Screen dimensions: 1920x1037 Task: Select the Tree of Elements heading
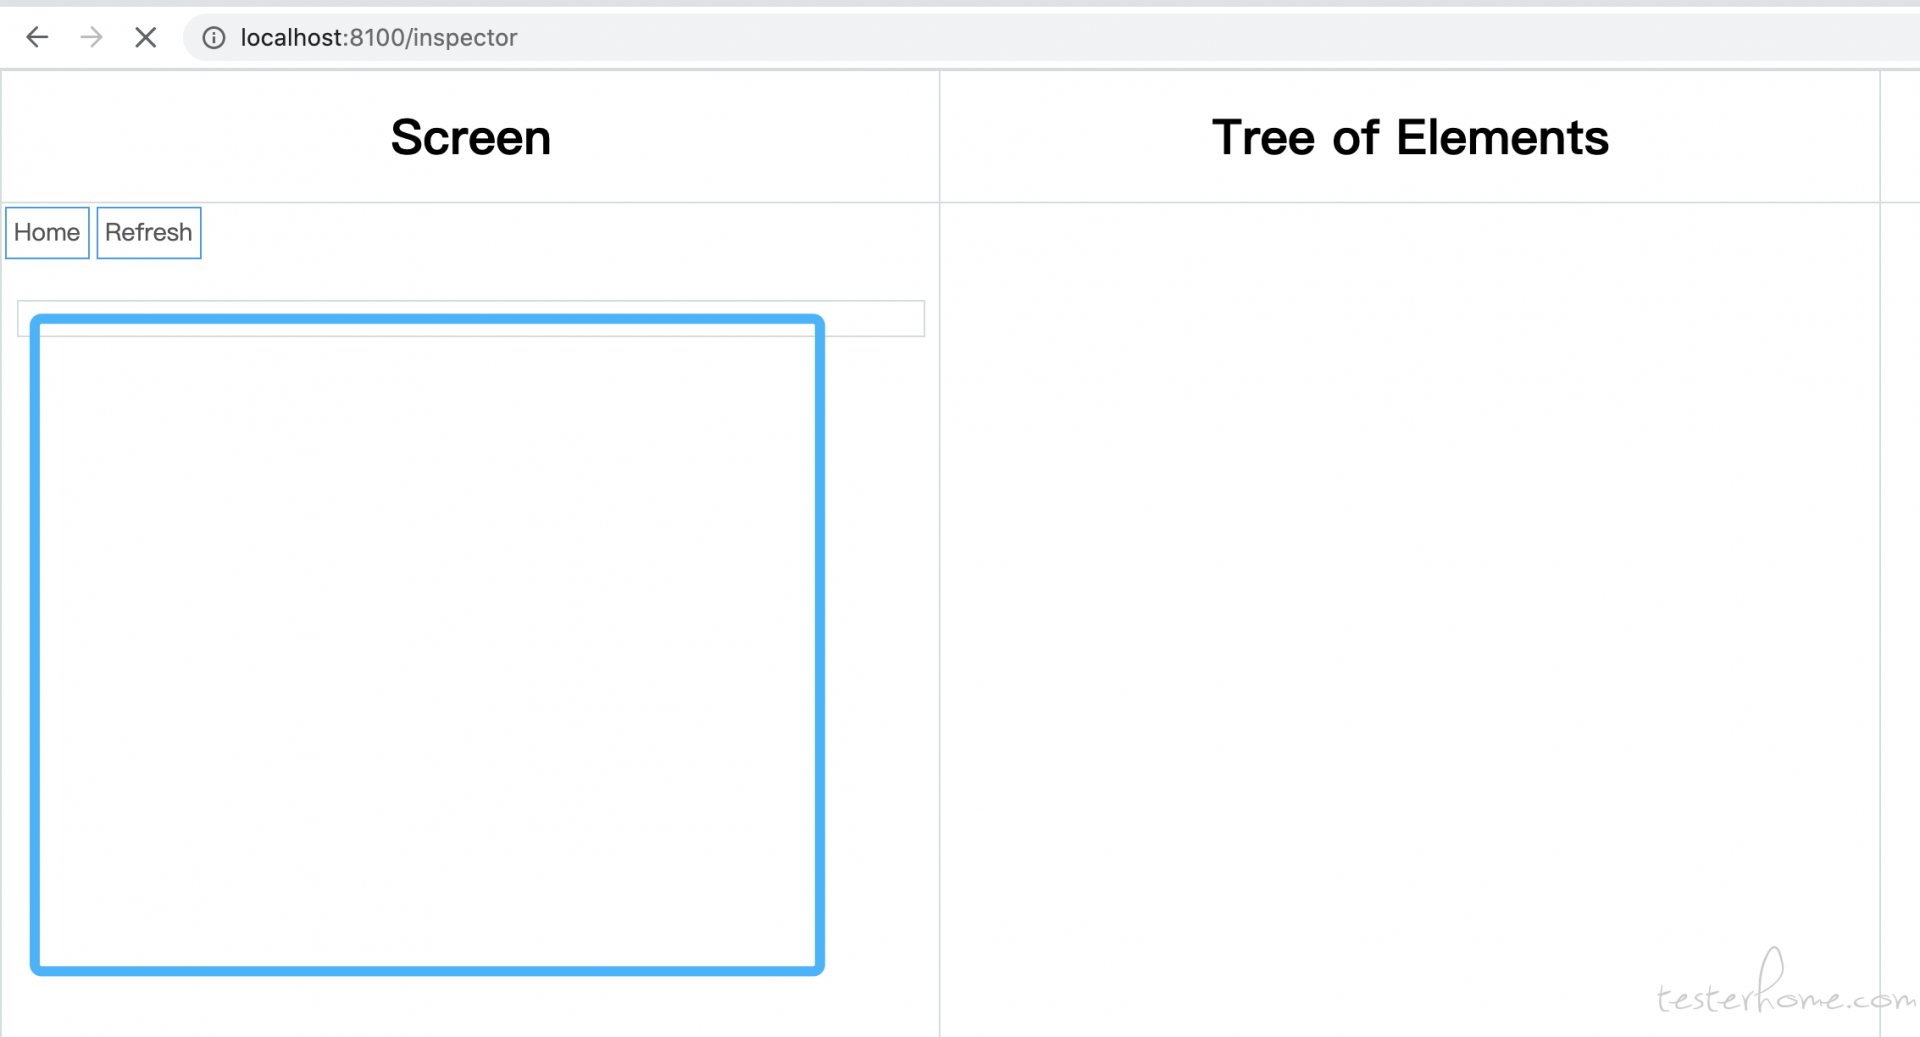[x=1410, y=137]
